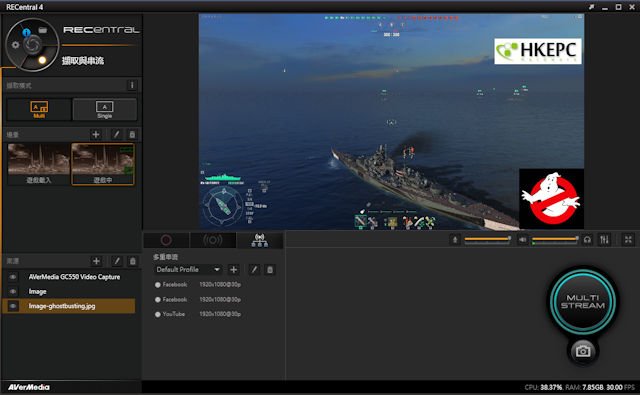Delete the selected source with trash icon
The height and width of the screenshot is (395, 640).
coord(132,261)
